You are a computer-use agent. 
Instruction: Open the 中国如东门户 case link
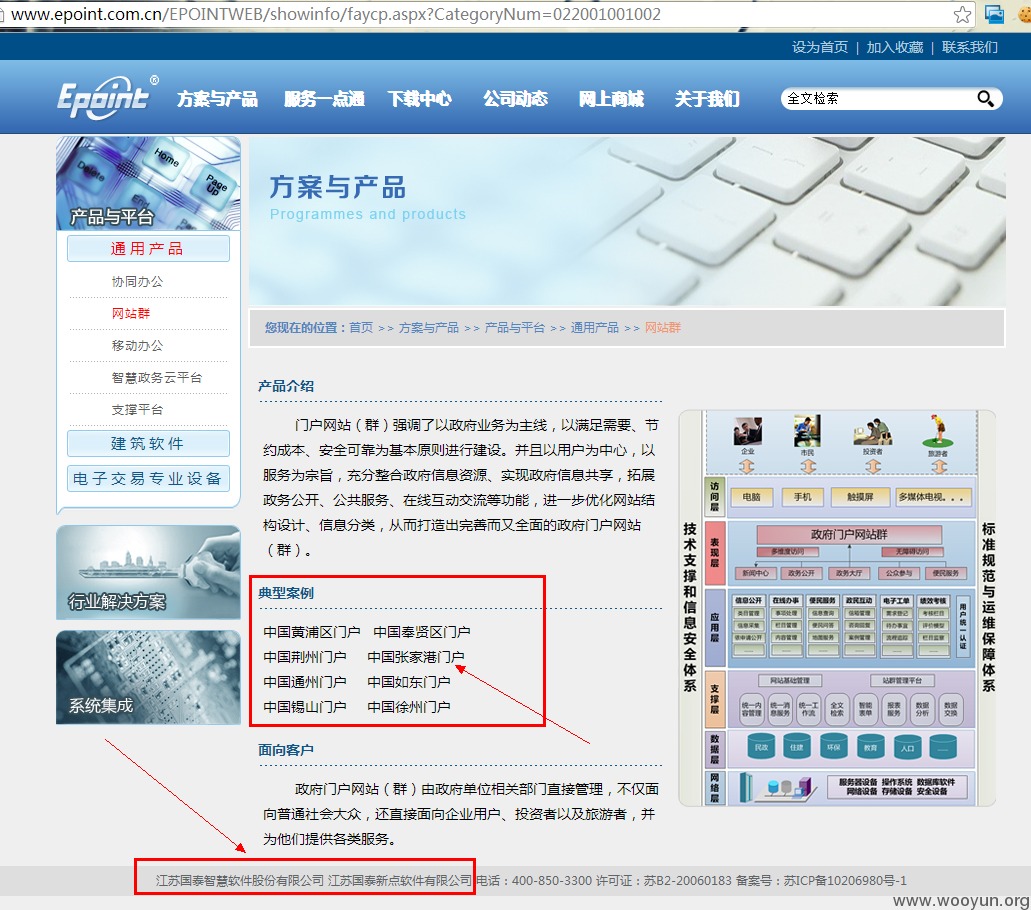click(408, 682)
